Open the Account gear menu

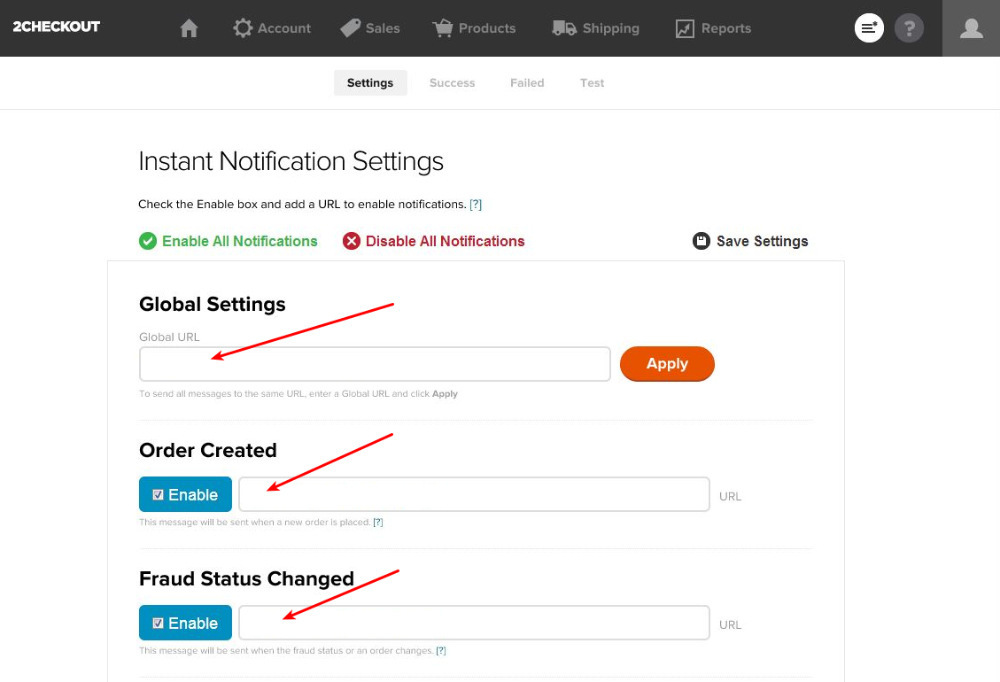[272, 28]
